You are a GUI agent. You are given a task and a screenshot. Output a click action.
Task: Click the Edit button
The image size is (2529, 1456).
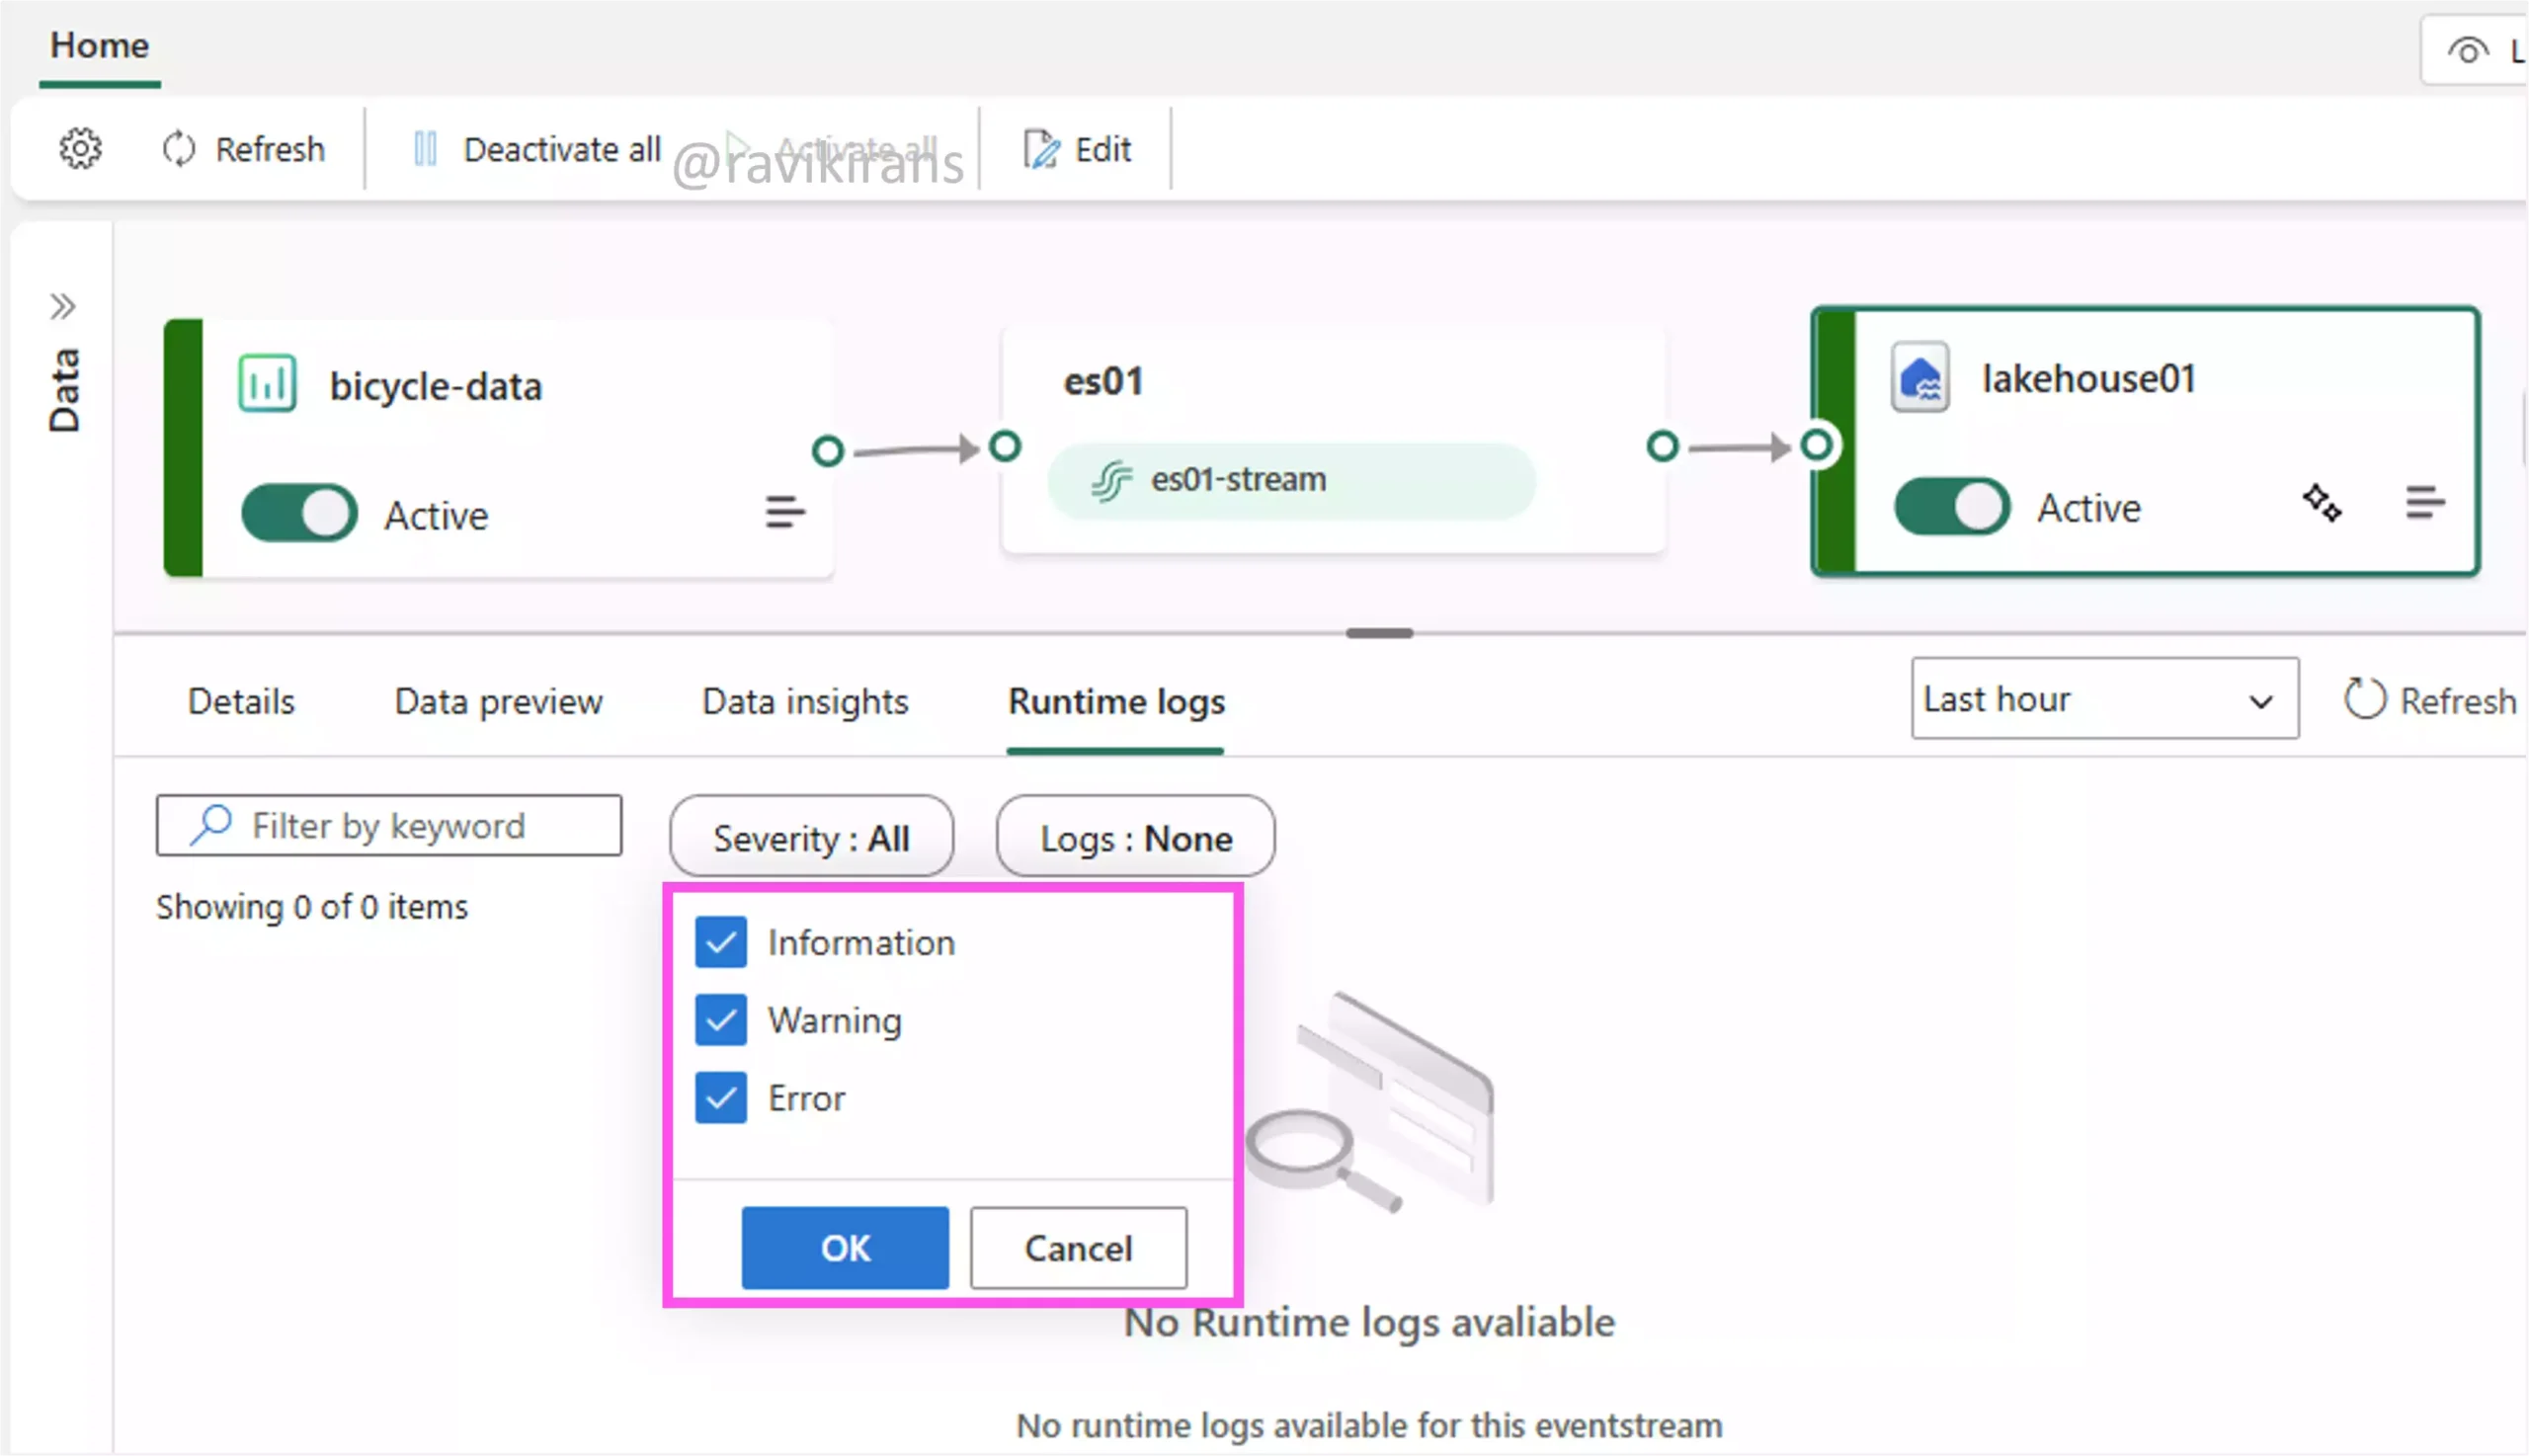1077,149
